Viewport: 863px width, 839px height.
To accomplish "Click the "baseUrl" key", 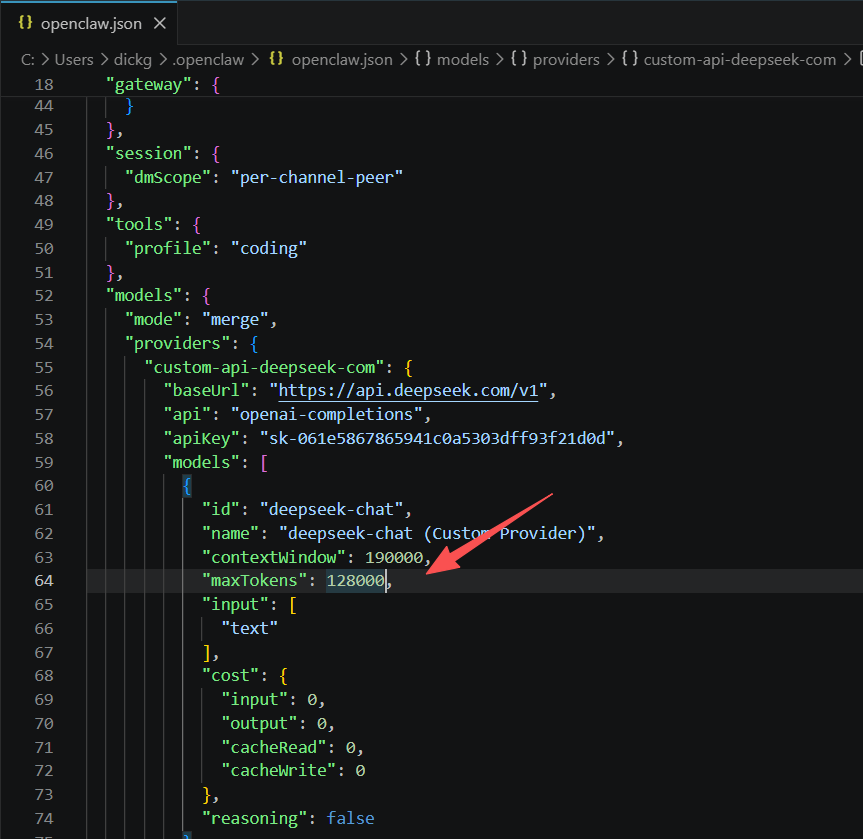I will click(x=206, y=390).
